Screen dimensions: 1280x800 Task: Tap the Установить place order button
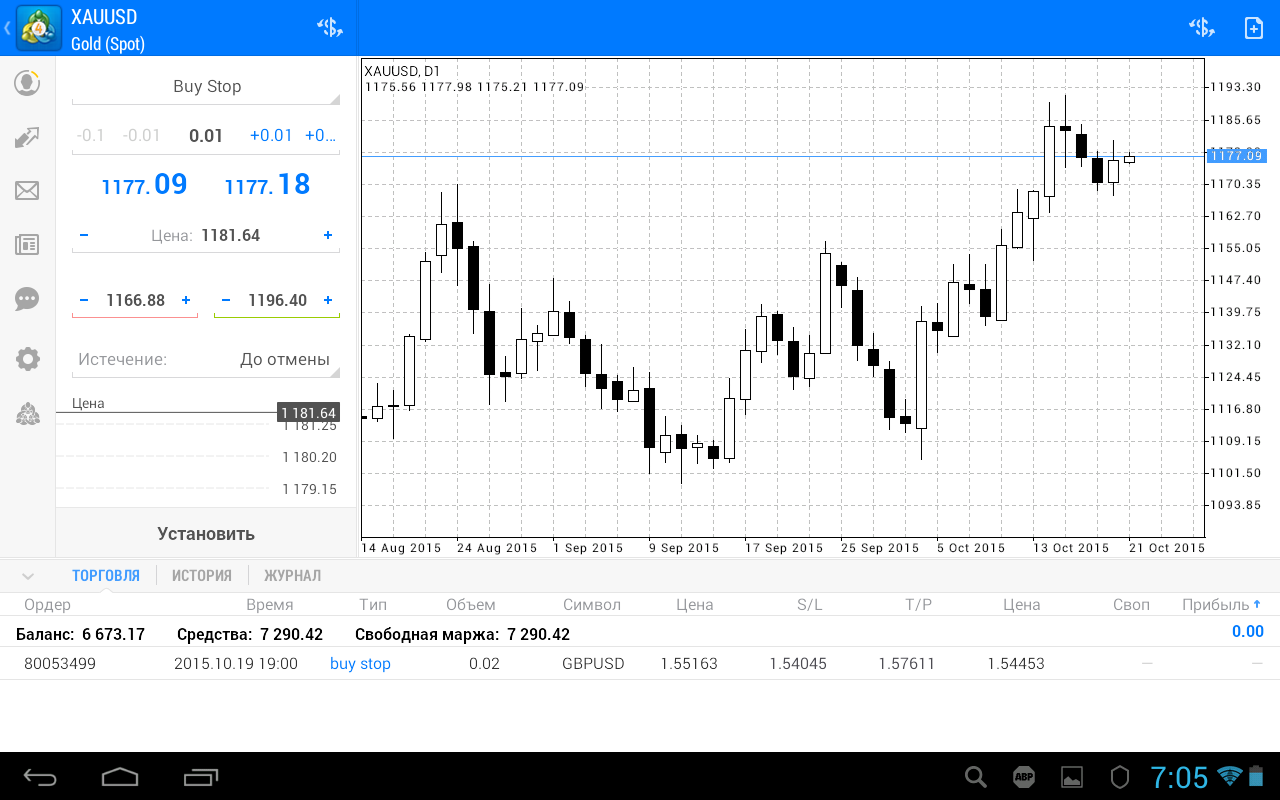[206, 534]
